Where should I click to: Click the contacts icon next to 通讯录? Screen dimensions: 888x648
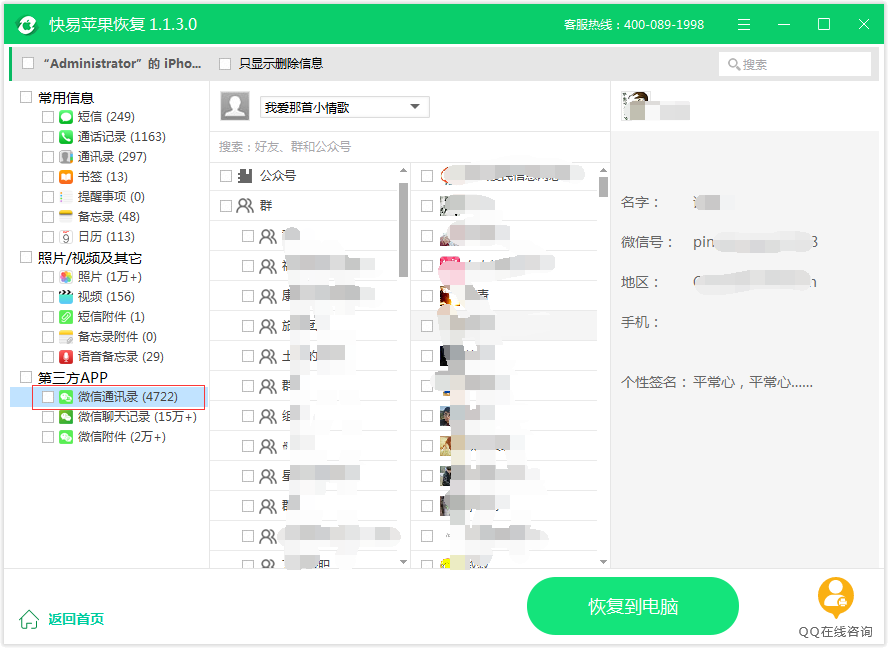[66, 157]
